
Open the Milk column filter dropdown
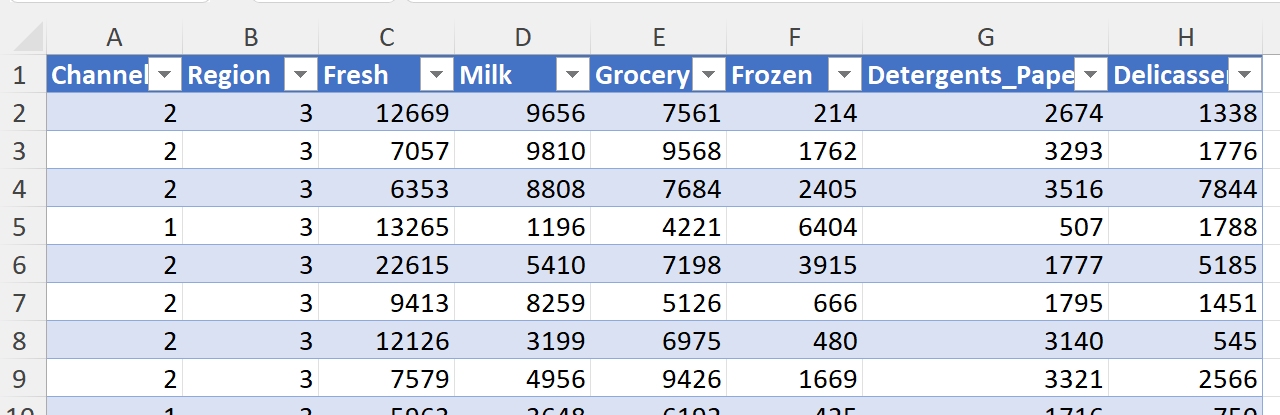pyautogui.click(x=574, y=76)
